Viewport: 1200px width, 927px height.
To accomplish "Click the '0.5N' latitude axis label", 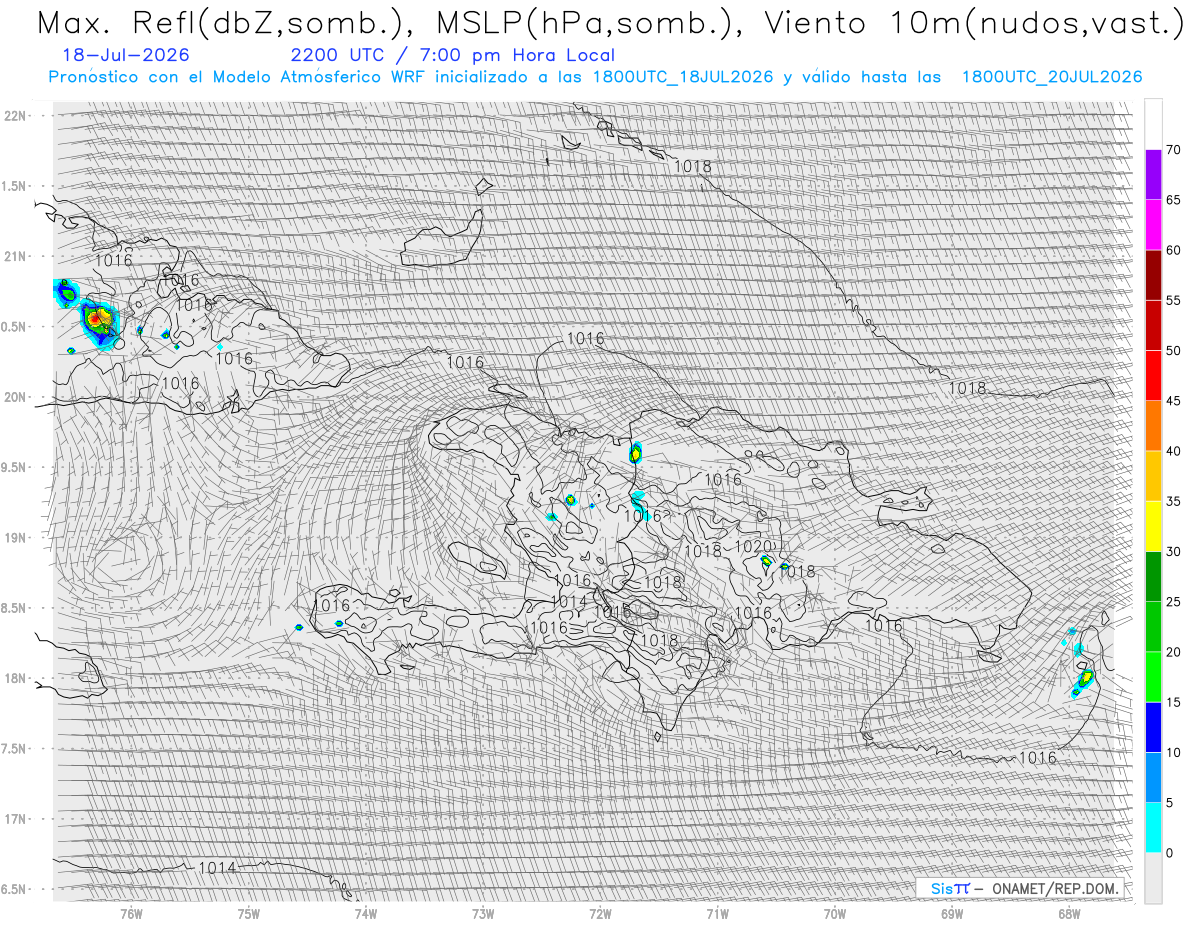I will (14, 327).
